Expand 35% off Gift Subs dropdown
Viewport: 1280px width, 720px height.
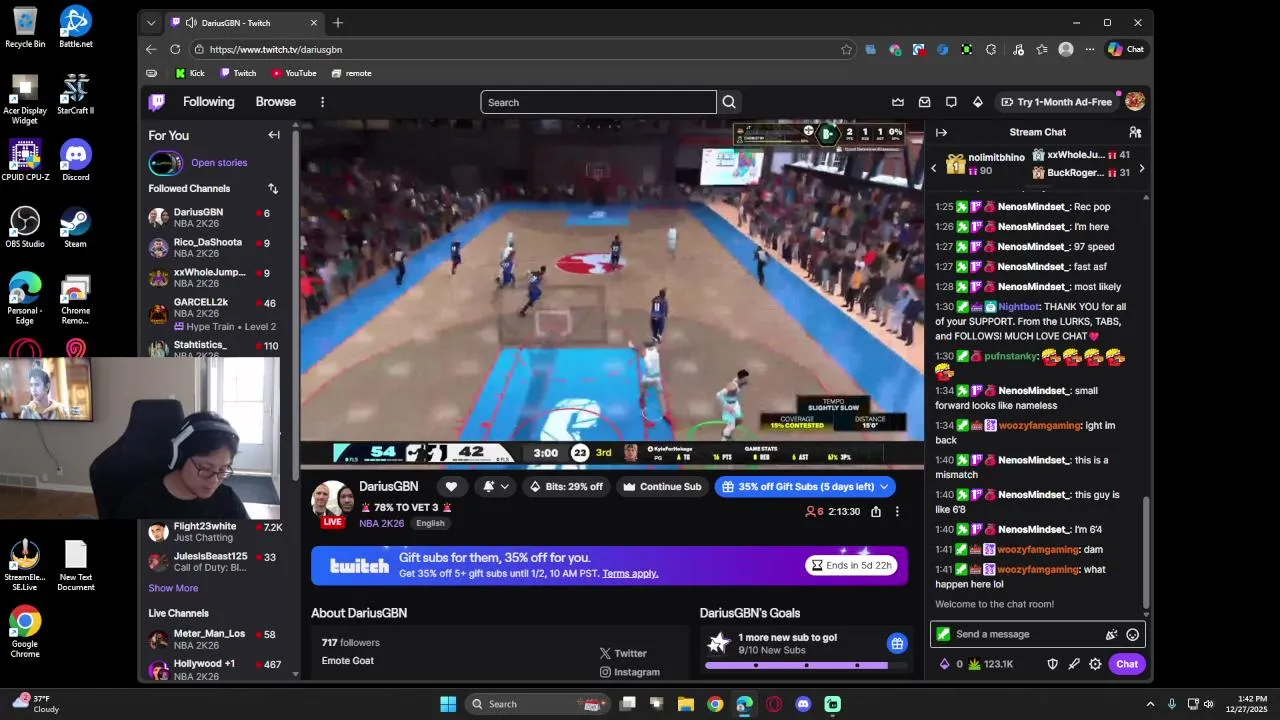(884, 487)
